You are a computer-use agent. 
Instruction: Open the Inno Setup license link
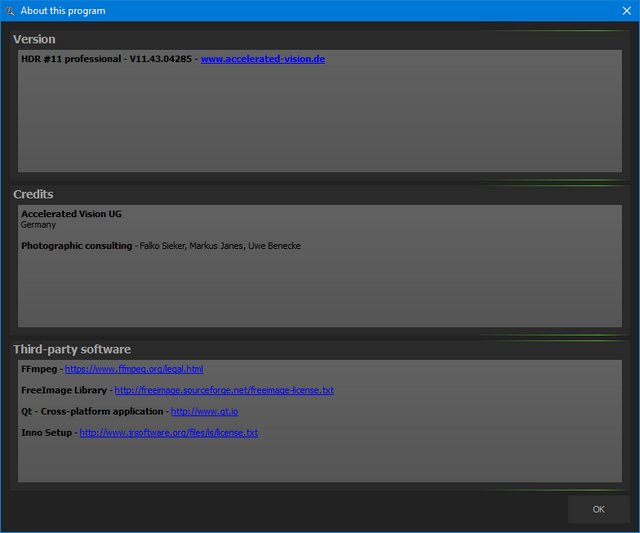[x=168, y=433]
